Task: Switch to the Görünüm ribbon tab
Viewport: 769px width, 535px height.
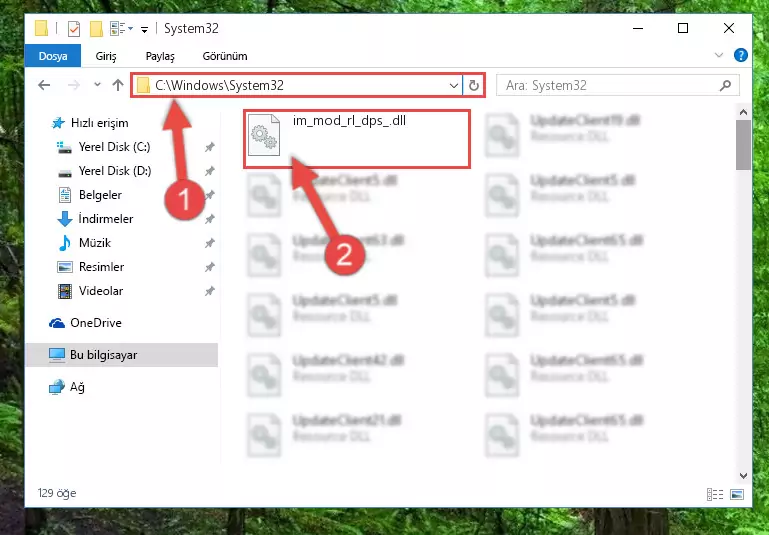Action: [225, 56]
